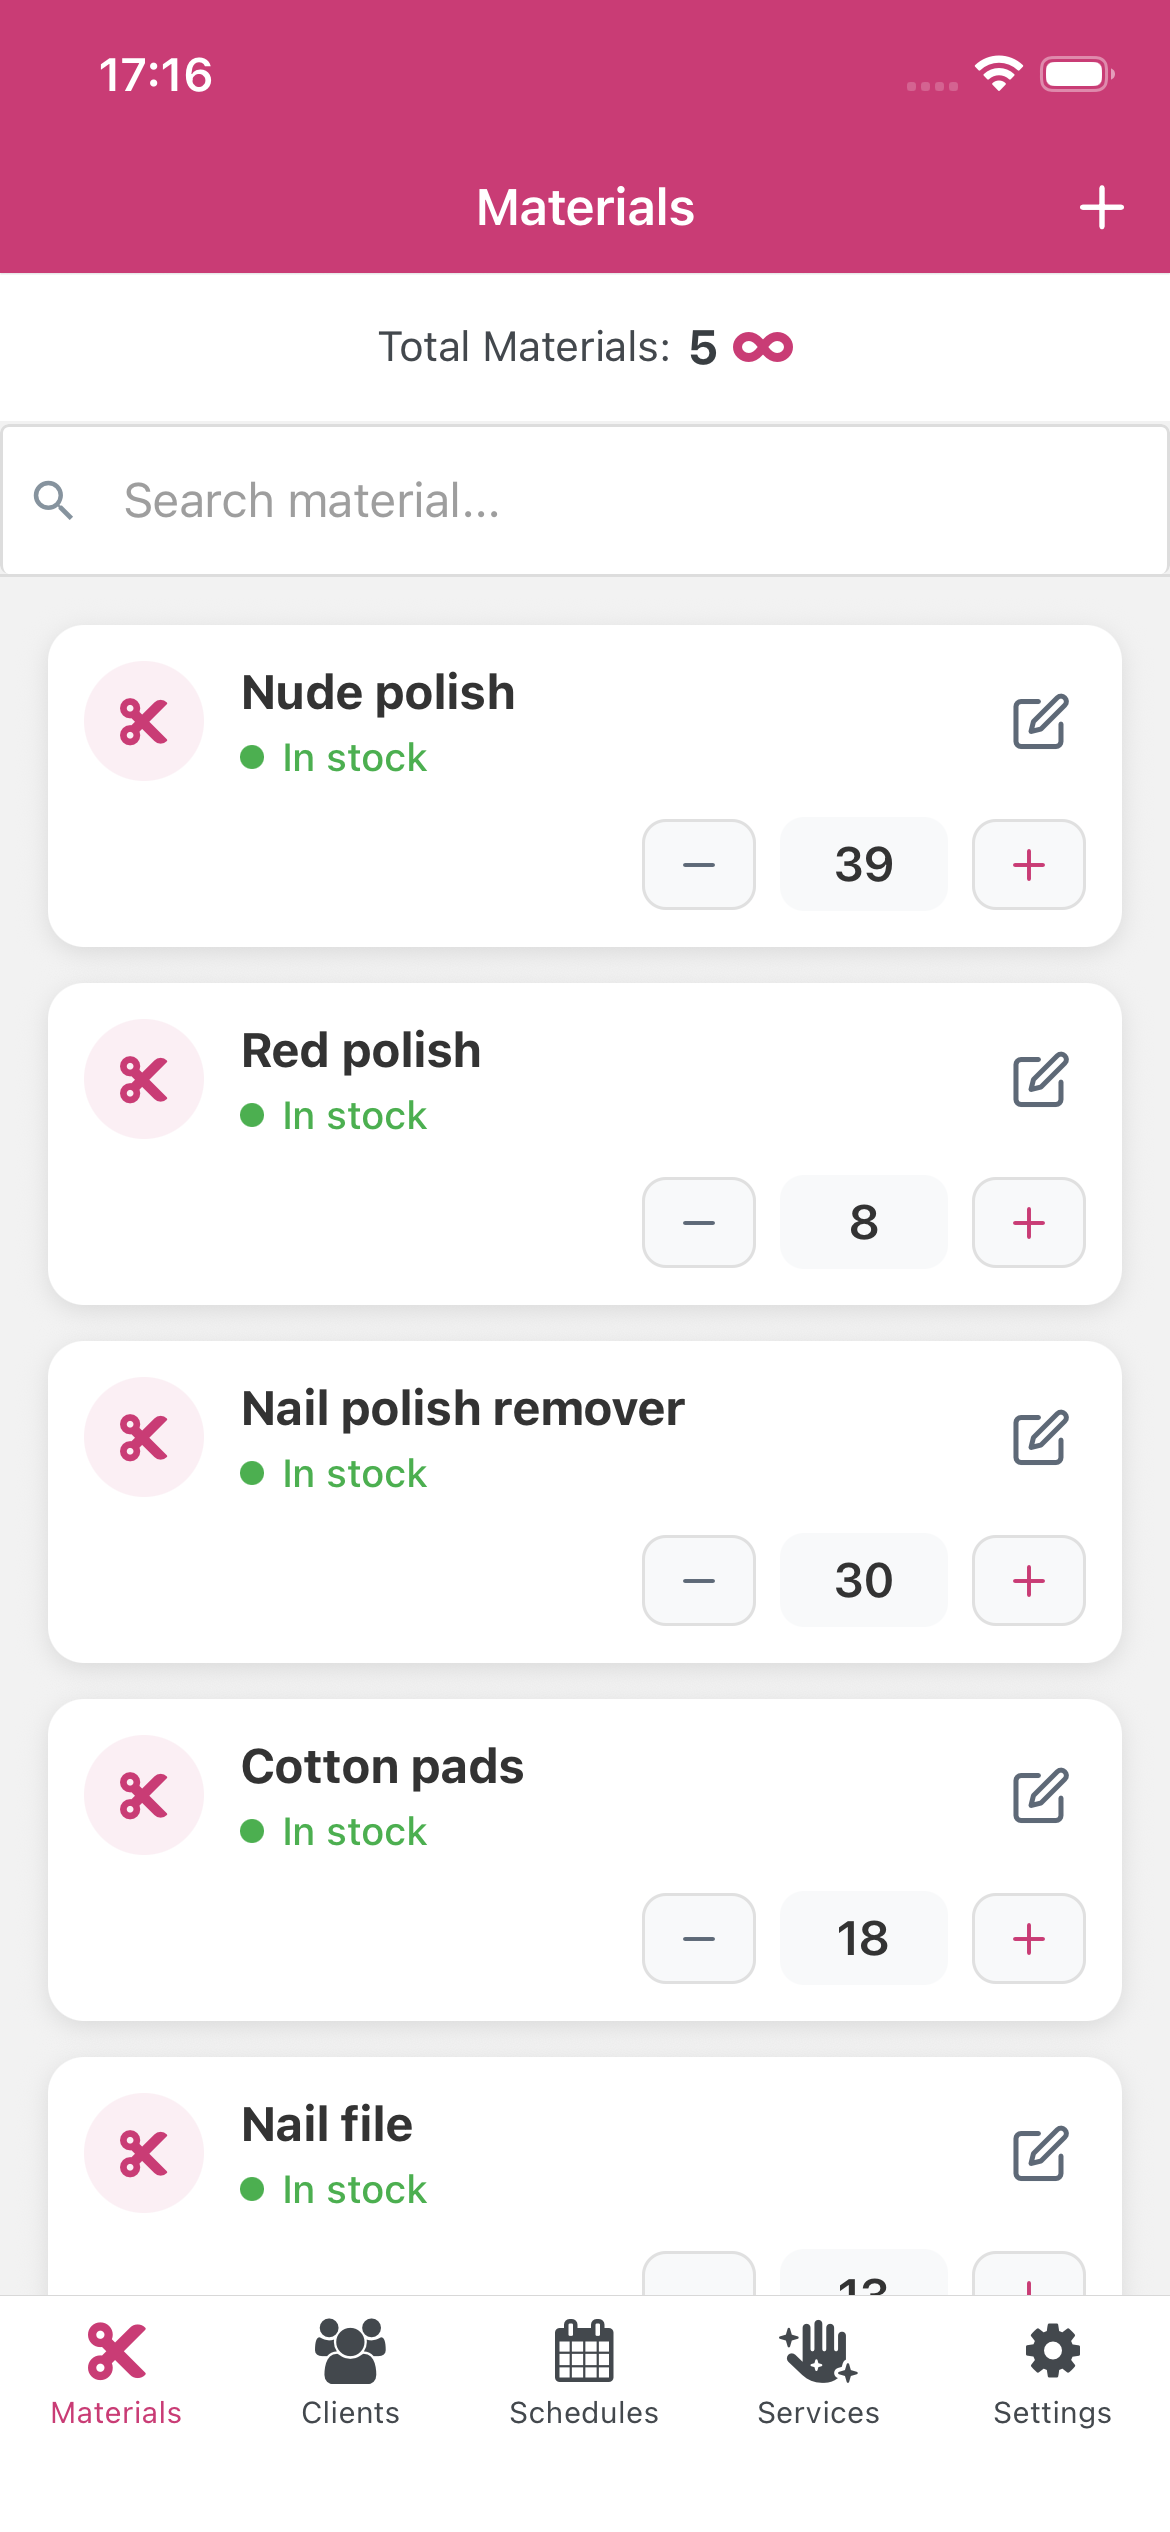
Task: Edit the Nail polish remover entry
Action: point(1040,1438)
